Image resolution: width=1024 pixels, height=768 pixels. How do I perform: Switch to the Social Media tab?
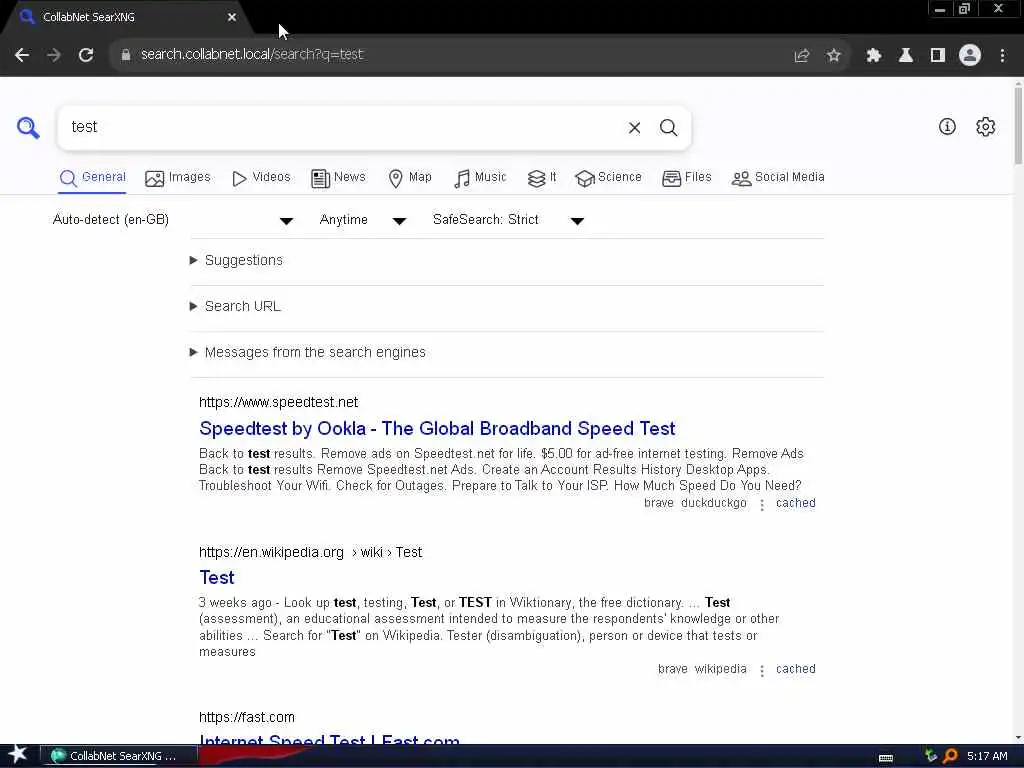(778, 178)
